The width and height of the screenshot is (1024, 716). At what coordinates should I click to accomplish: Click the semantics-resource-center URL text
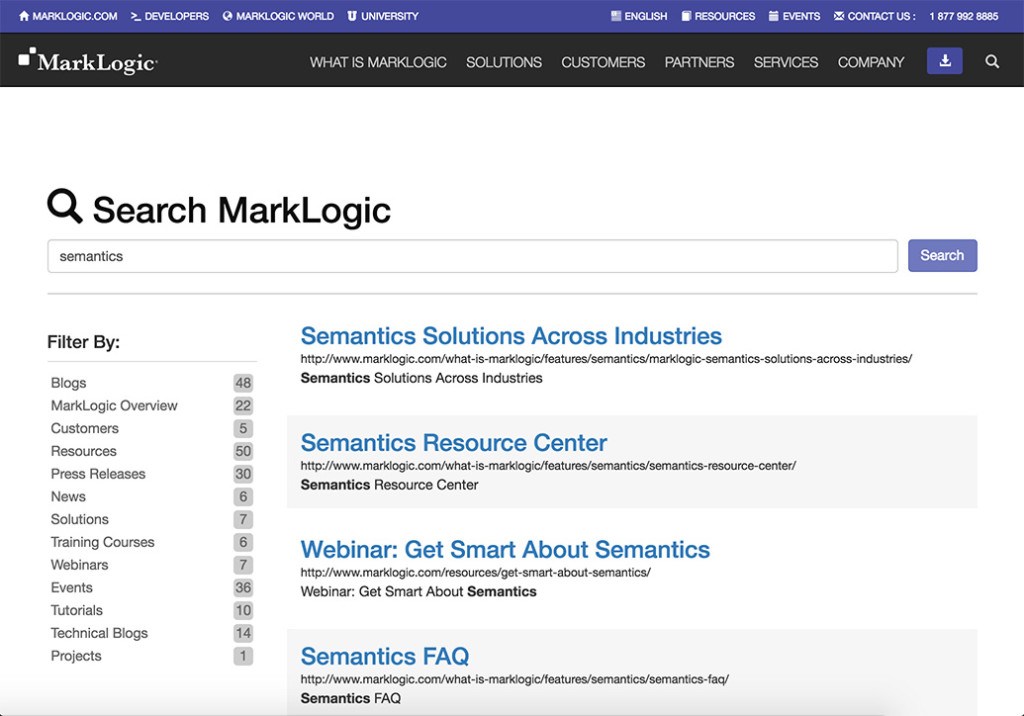[x=548, y=466]
